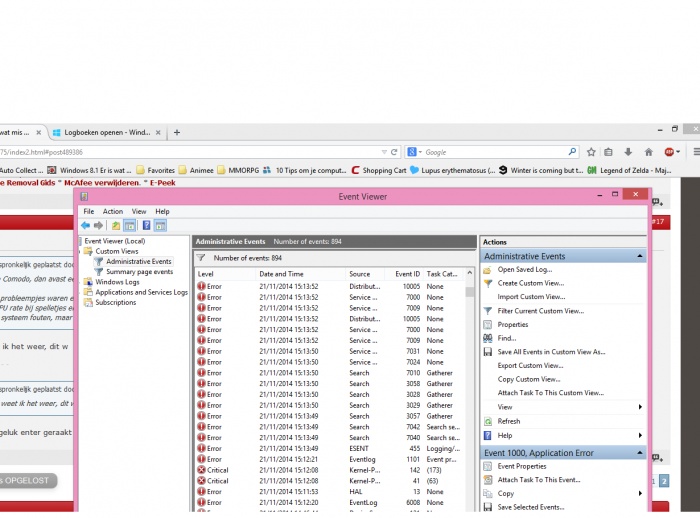Select Administrative Events in the tree

tap(138, 261)
